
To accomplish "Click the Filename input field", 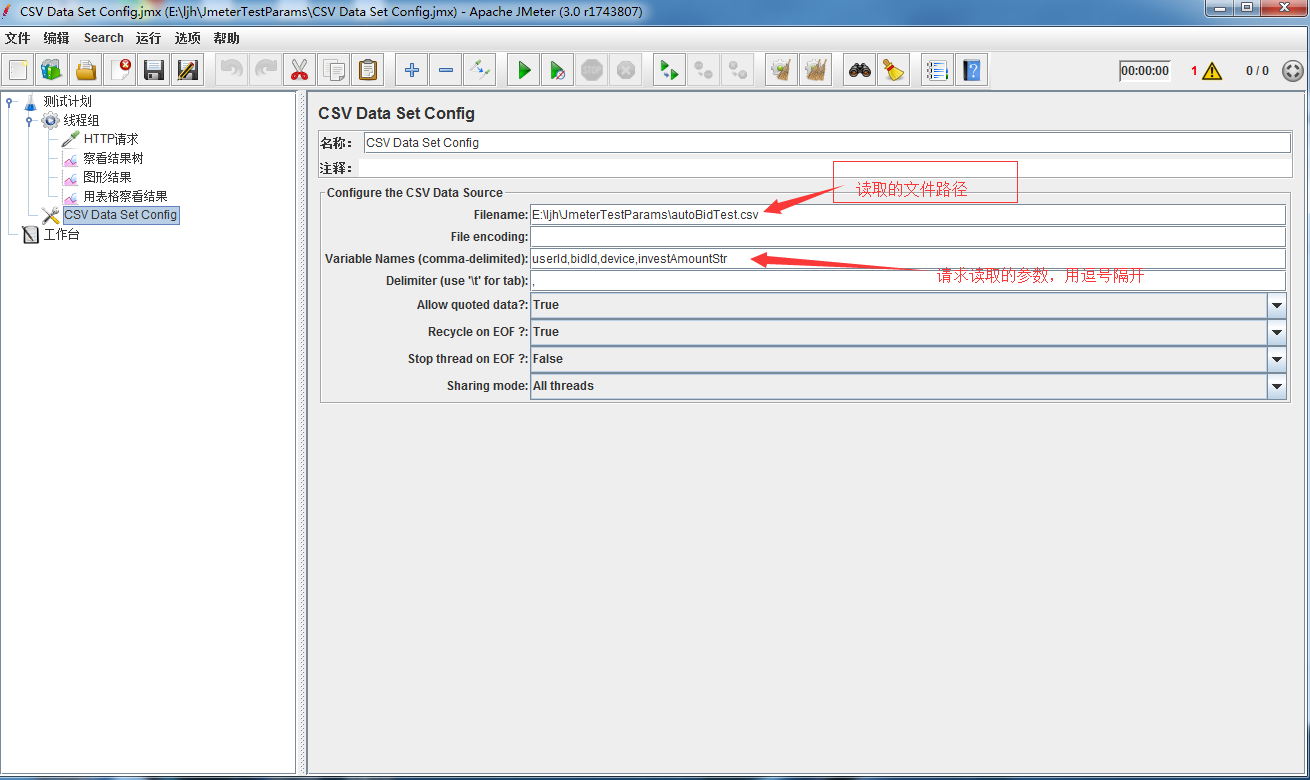I will pos(908,215).
